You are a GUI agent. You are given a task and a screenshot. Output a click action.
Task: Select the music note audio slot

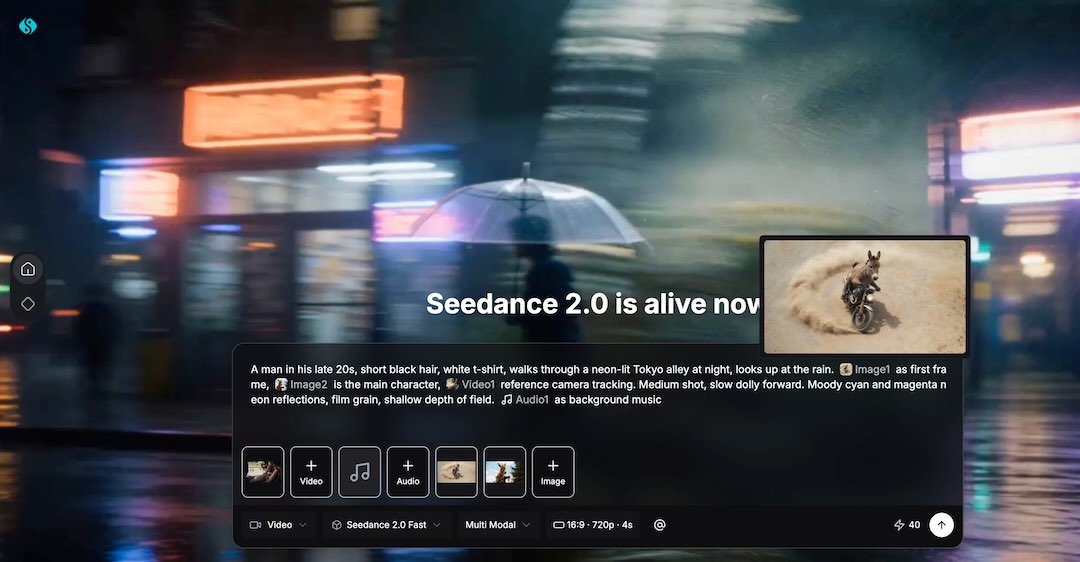pyautogui.click(x=360, y=472)
